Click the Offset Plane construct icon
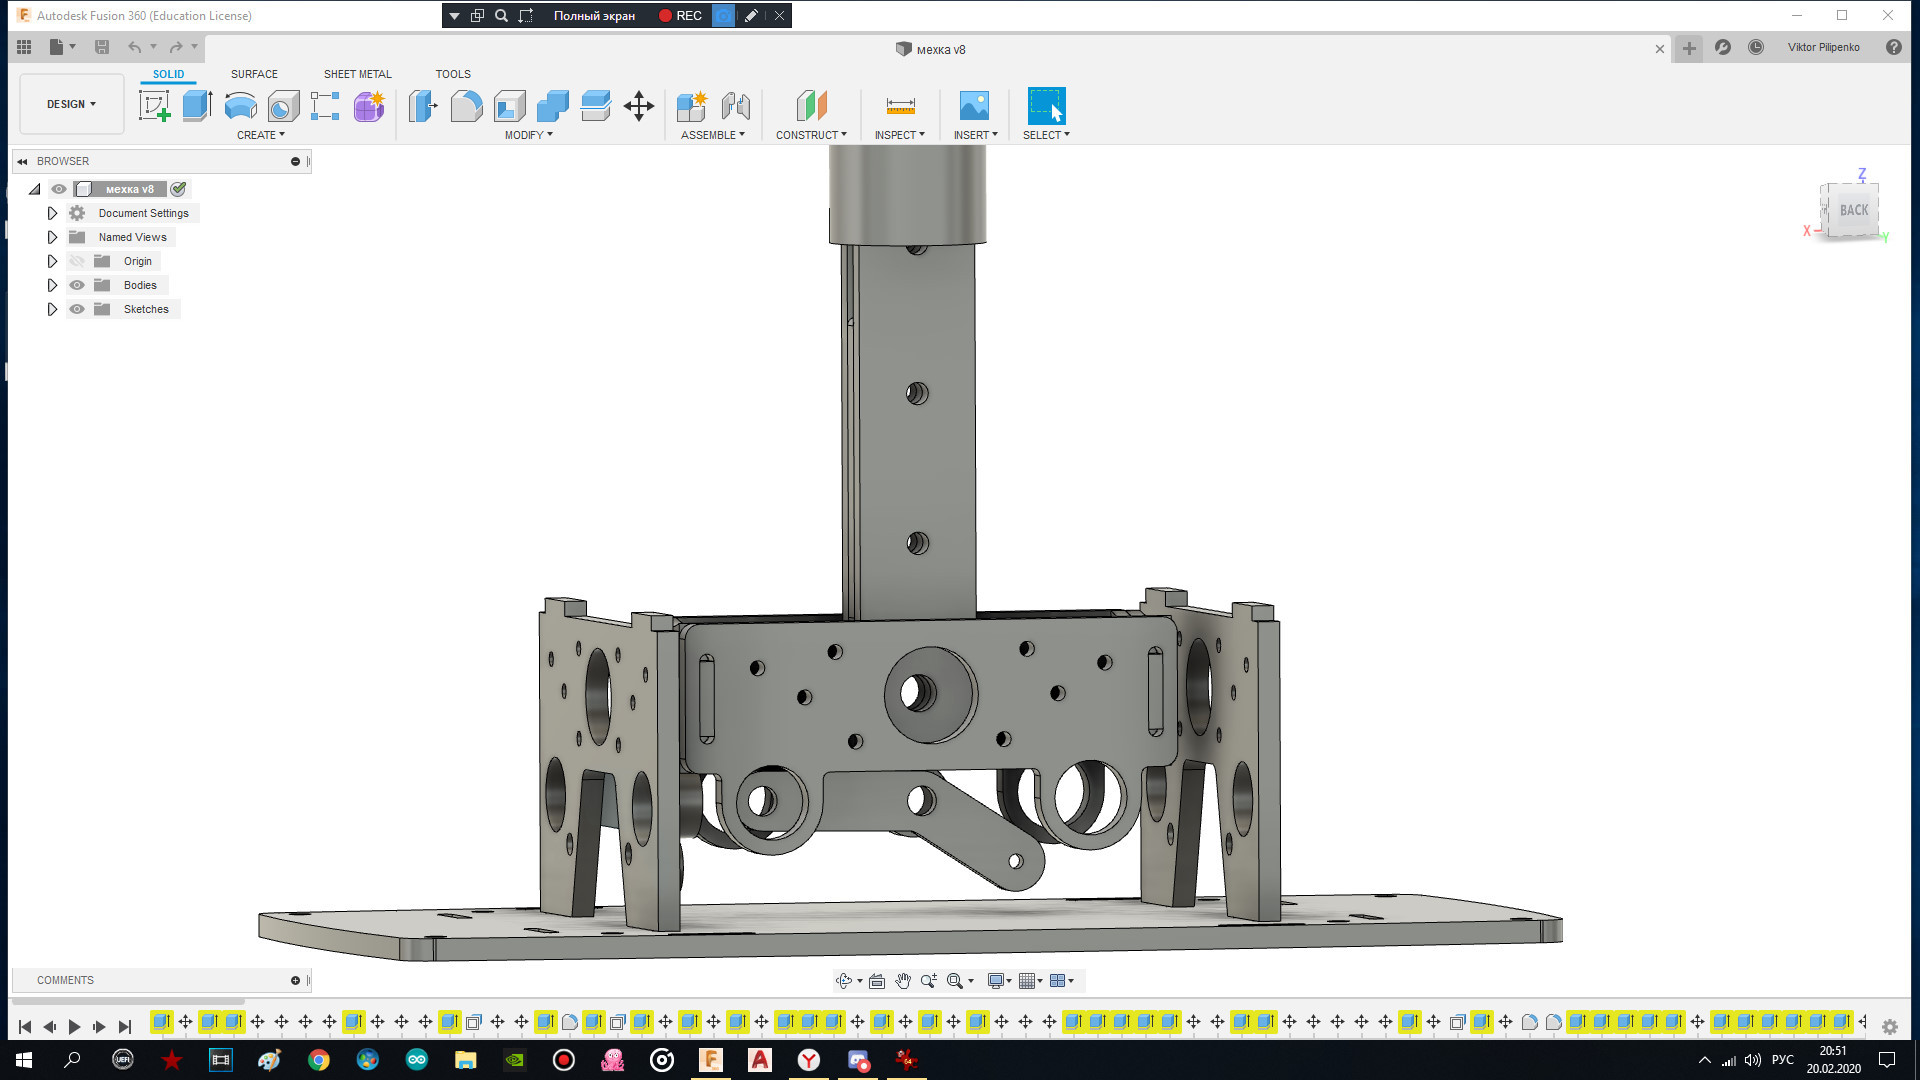Image resolution: width=1920 pixels, height=1080 pixels. pos(811,105)
